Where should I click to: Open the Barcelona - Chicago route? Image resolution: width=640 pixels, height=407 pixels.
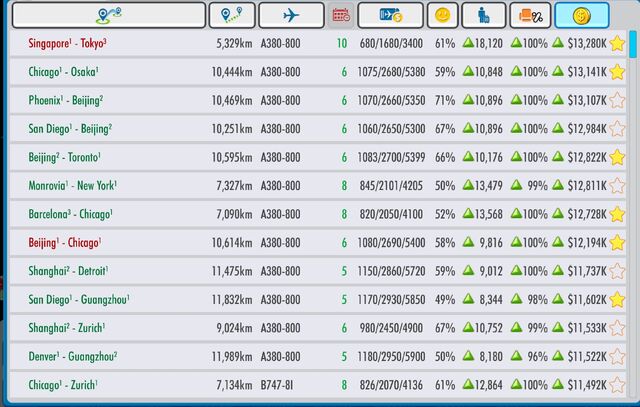coord(318,214)
